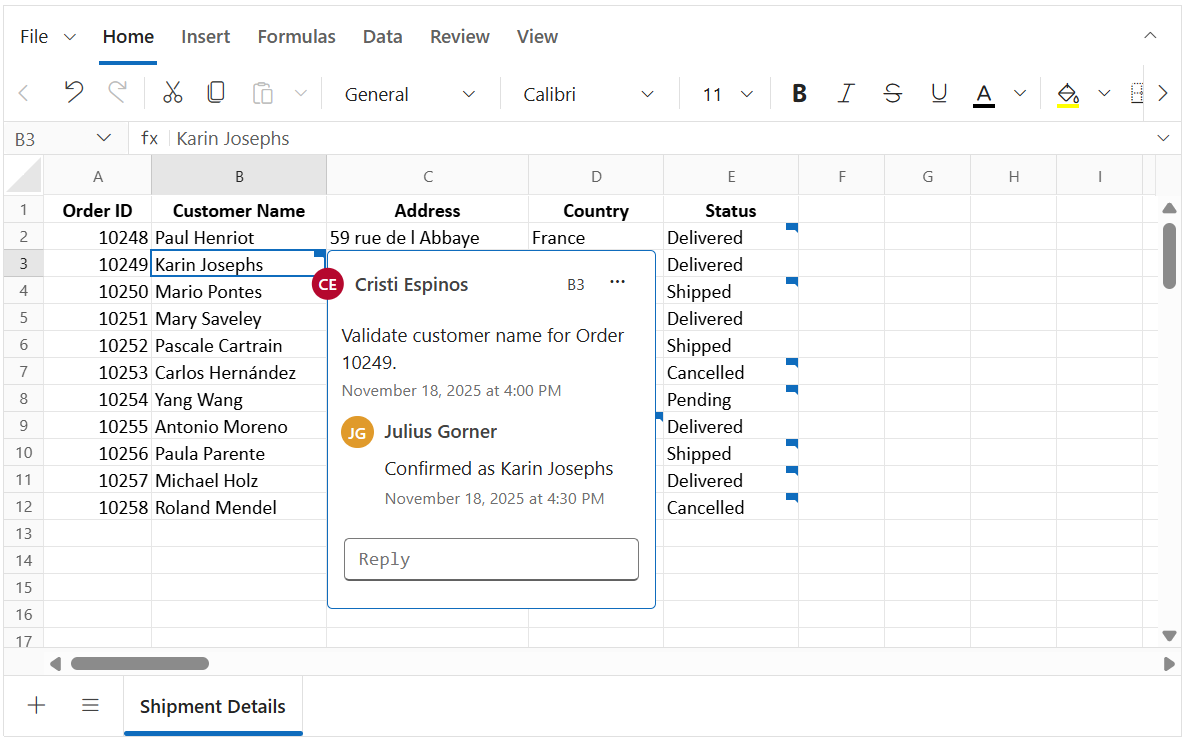Apply the yellow fill color bucket
This screenshot has height=739, width=1186.
pos(1067,95)
